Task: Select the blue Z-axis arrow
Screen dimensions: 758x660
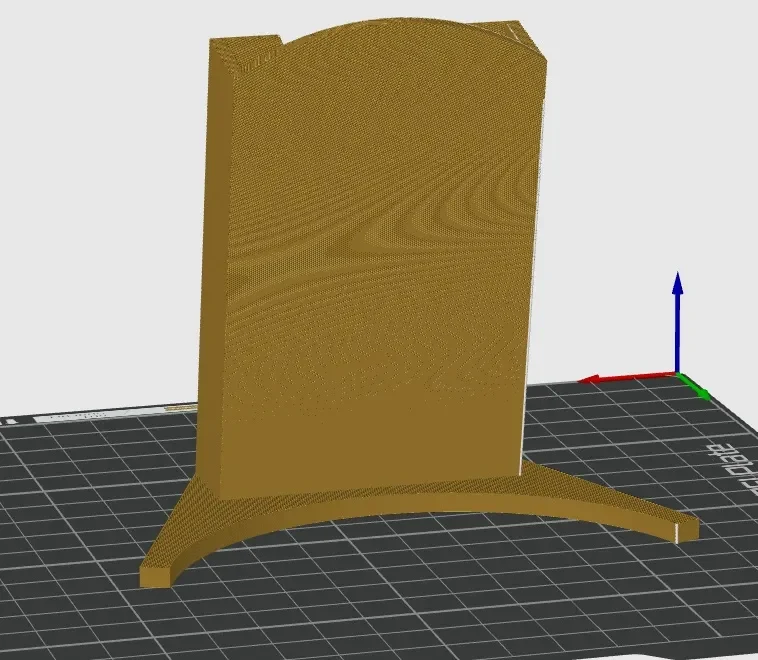Action: point(677,322)
